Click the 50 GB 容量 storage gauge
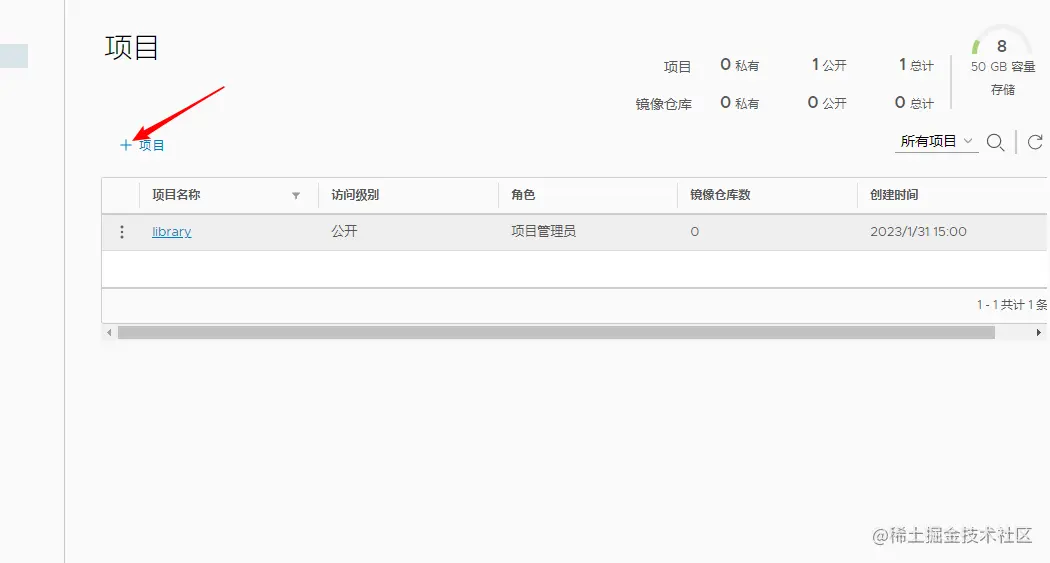The width and height of the screenshot is (1050, 563). 1002,60
